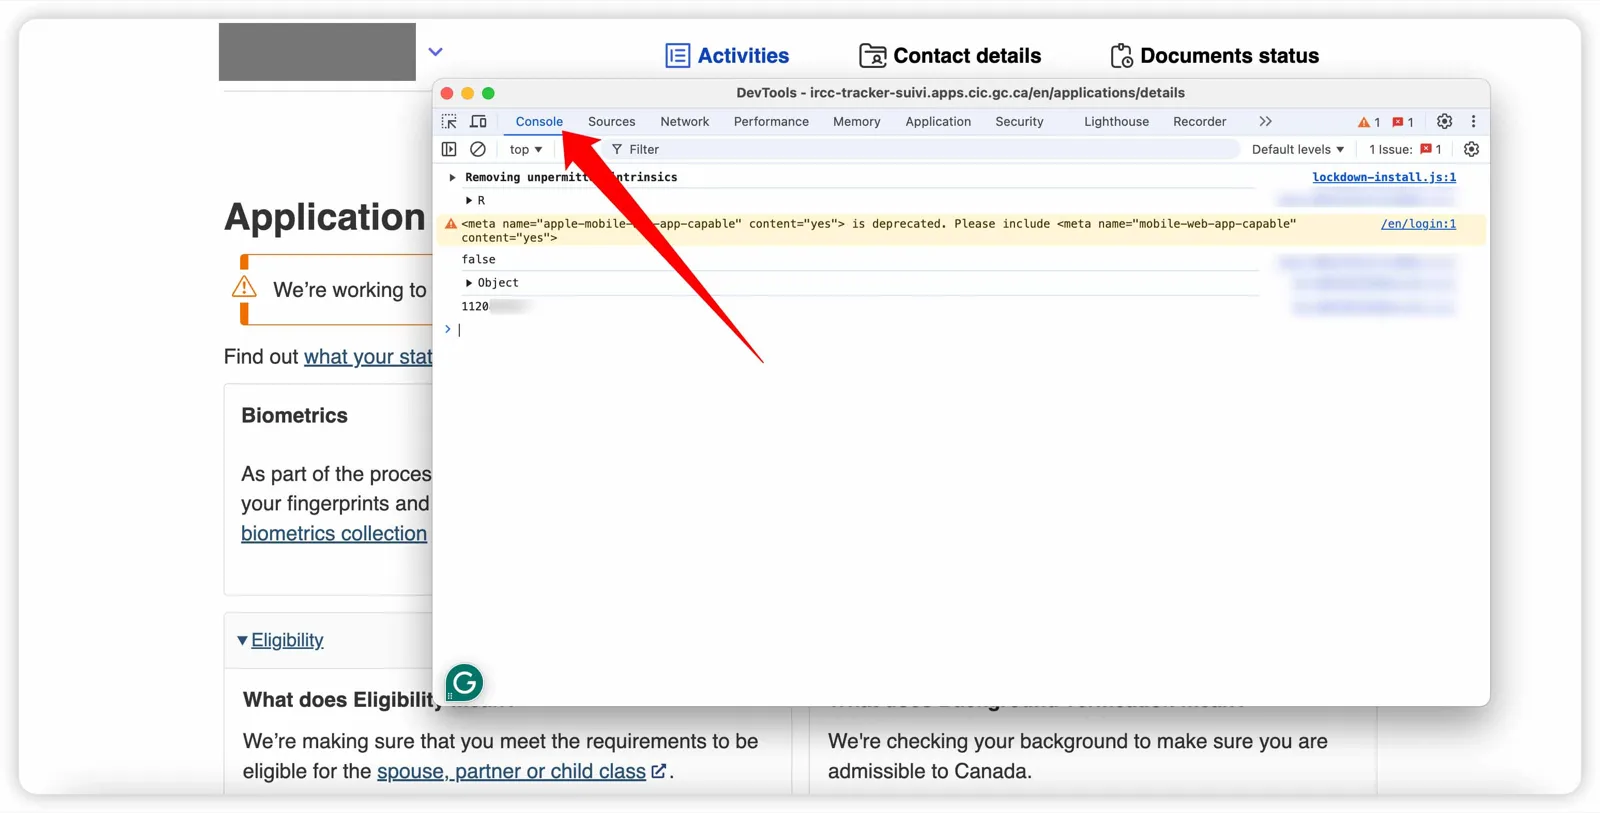Screen dimensions: 1600x813
Task: Click the Activities list icon
Action: click(x=677, y=56)
